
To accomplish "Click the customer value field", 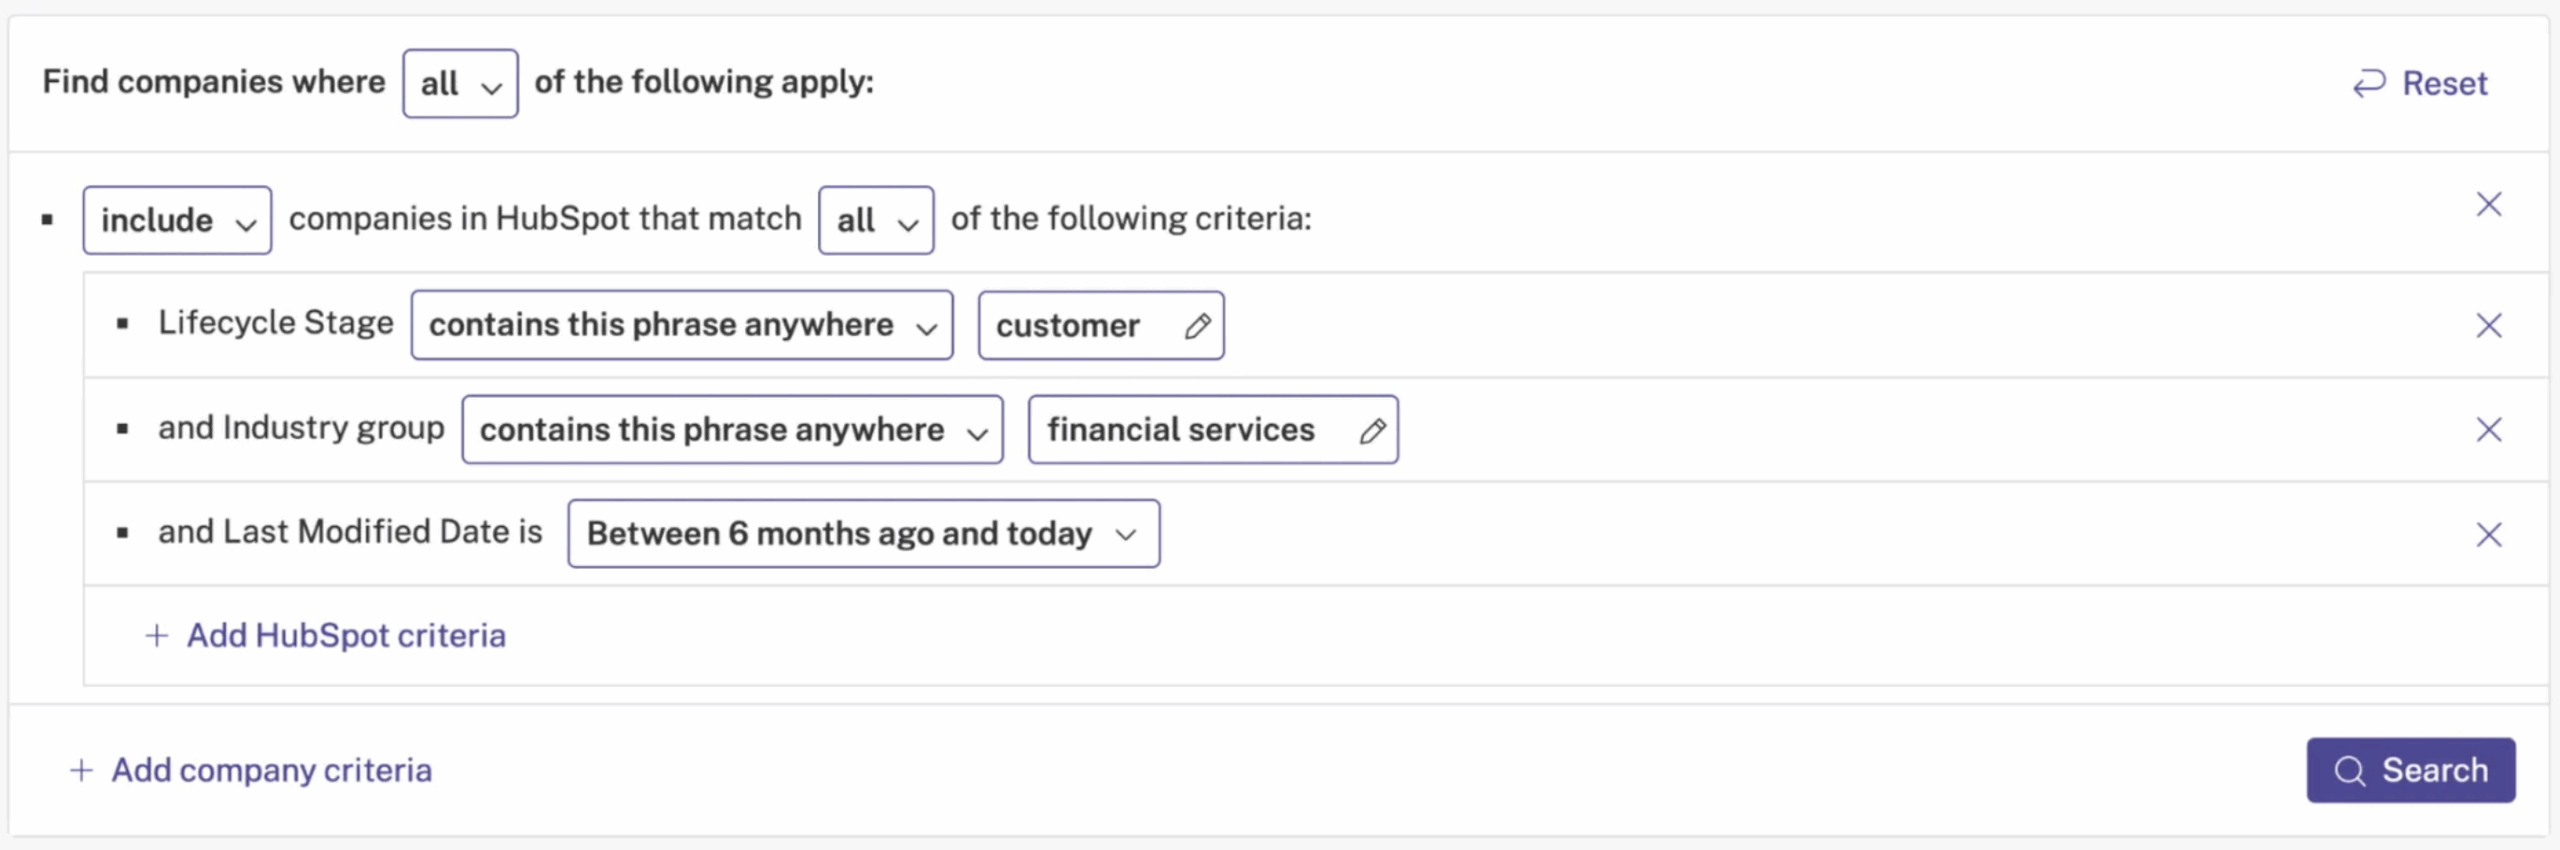I will (x=1101, y=325).
